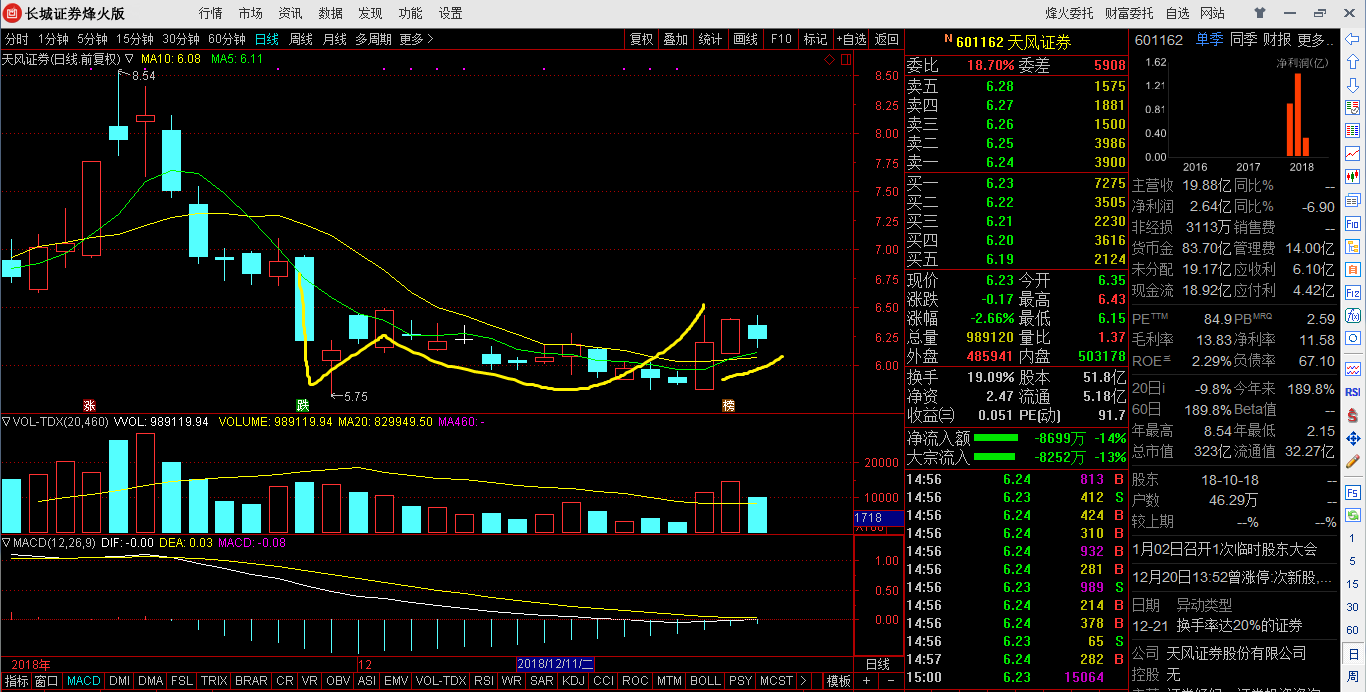
Task: Show more indicators with the > arrow
Action: (802, 681)
